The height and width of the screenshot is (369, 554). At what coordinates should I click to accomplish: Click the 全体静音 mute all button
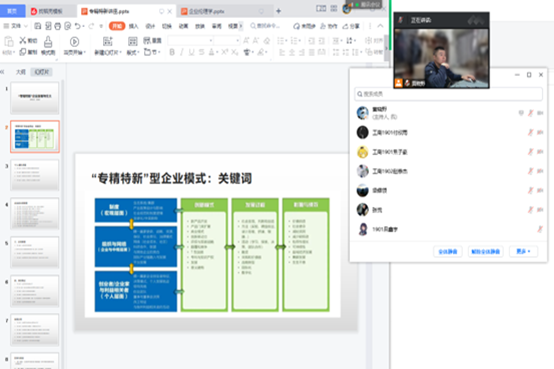coord(448,251)
